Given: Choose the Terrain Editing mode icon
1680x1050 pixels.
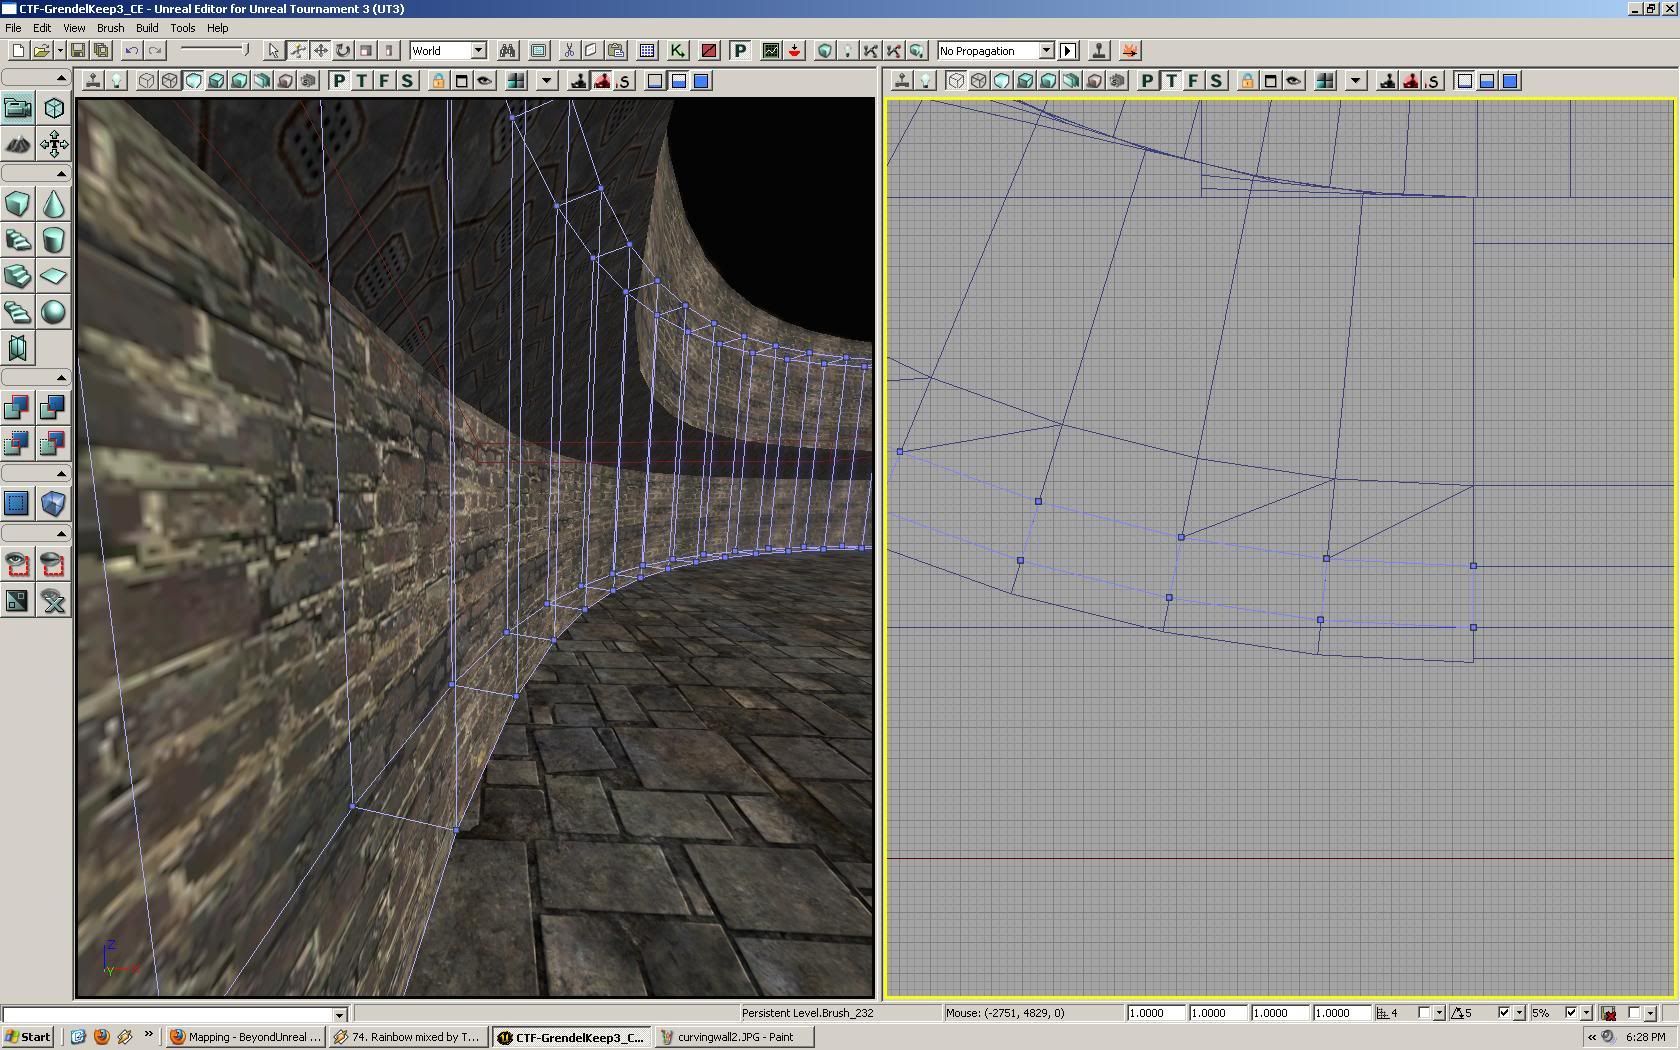Looking at the screenshot, I should 17,144.
